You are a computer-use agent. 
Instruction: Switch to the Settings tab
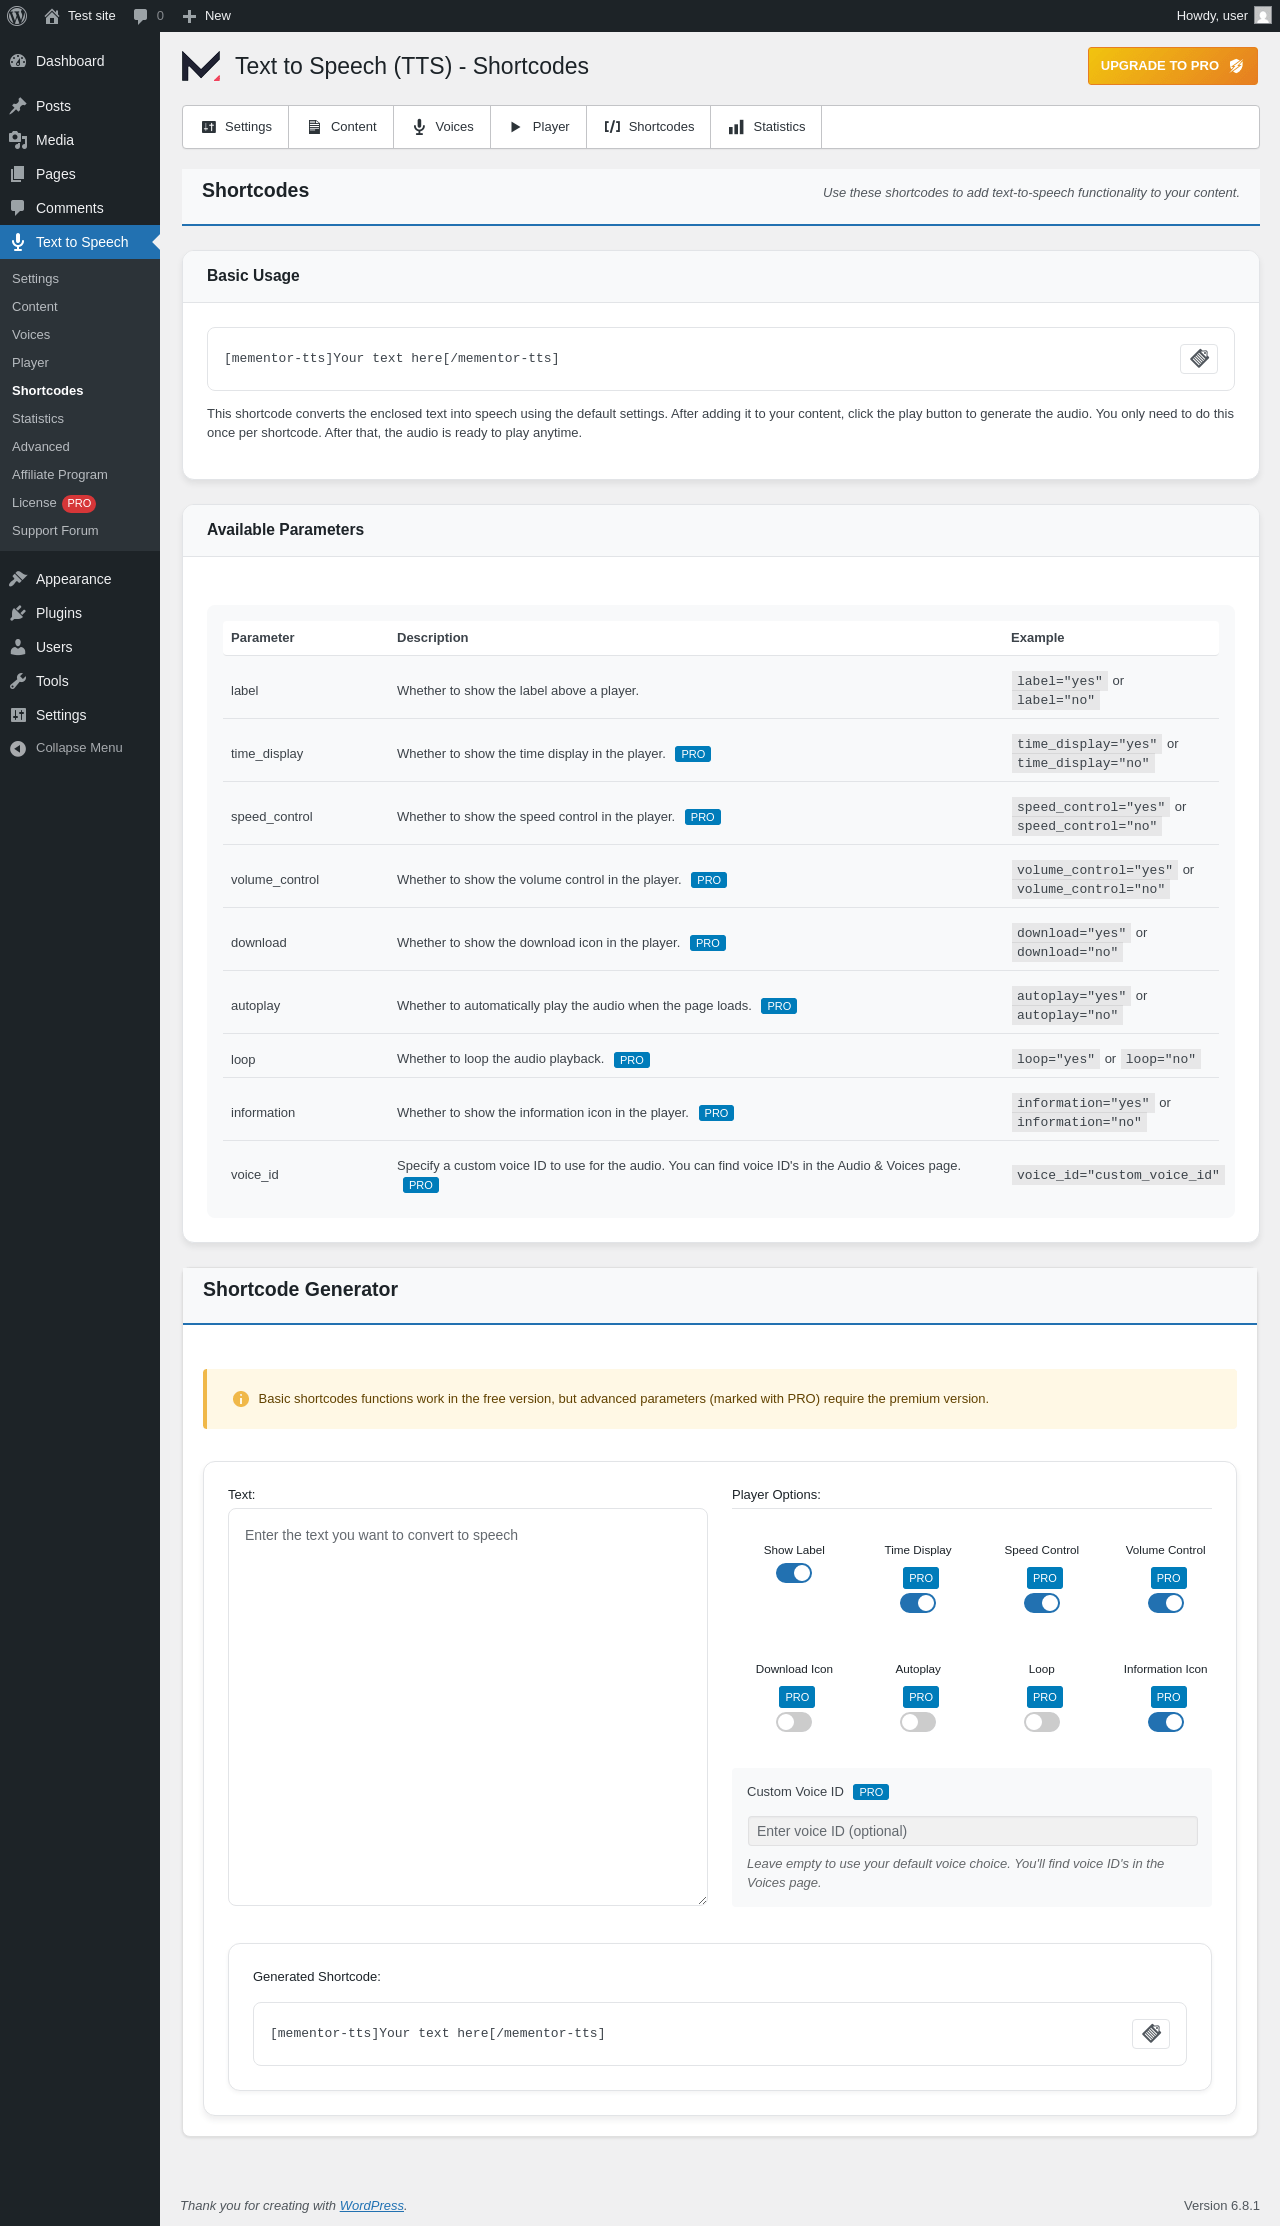coord(236,127)
